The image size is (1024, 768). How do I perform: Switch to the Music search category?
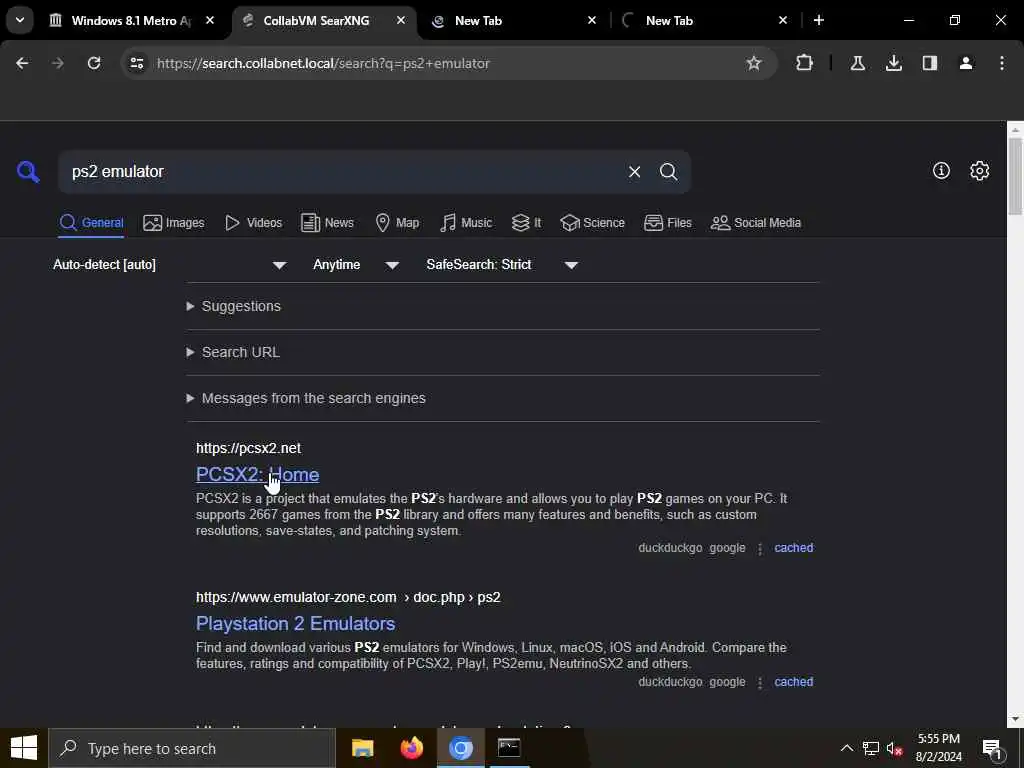tap(466, 223)
